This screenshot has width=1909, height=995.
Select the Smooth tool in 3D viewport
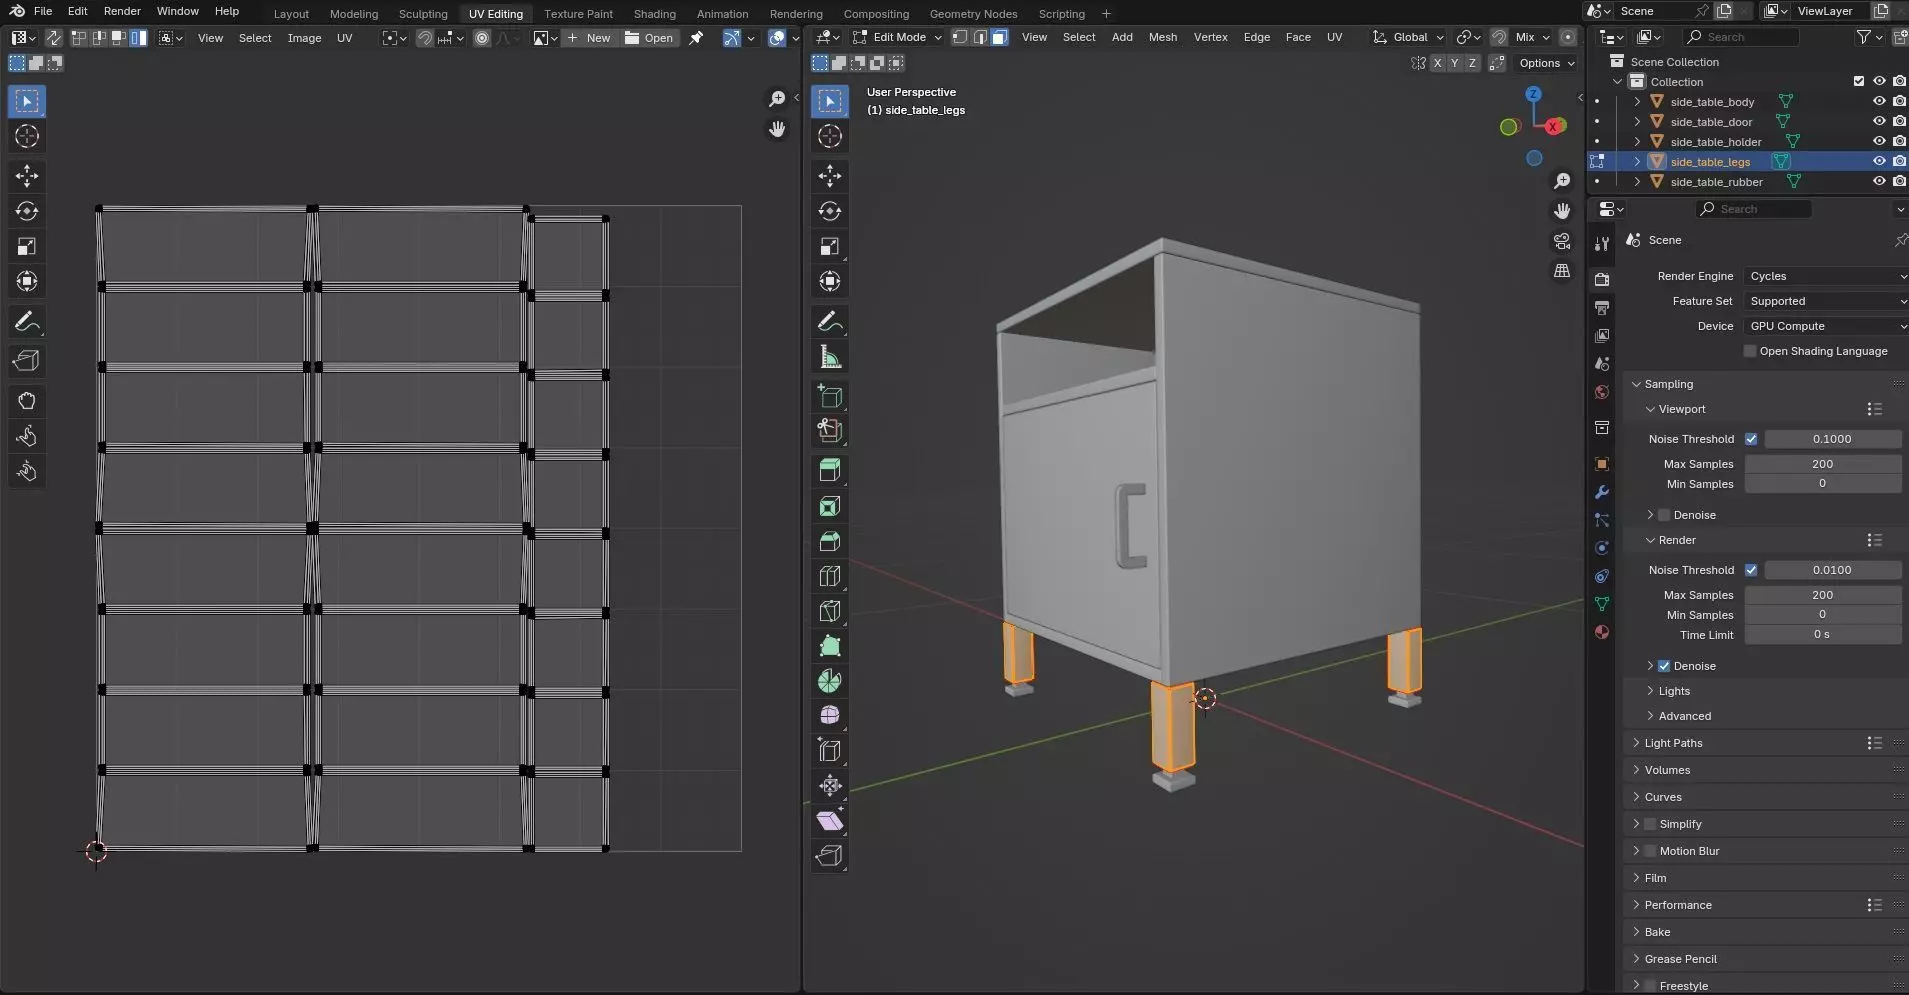(x=830, y=715)
